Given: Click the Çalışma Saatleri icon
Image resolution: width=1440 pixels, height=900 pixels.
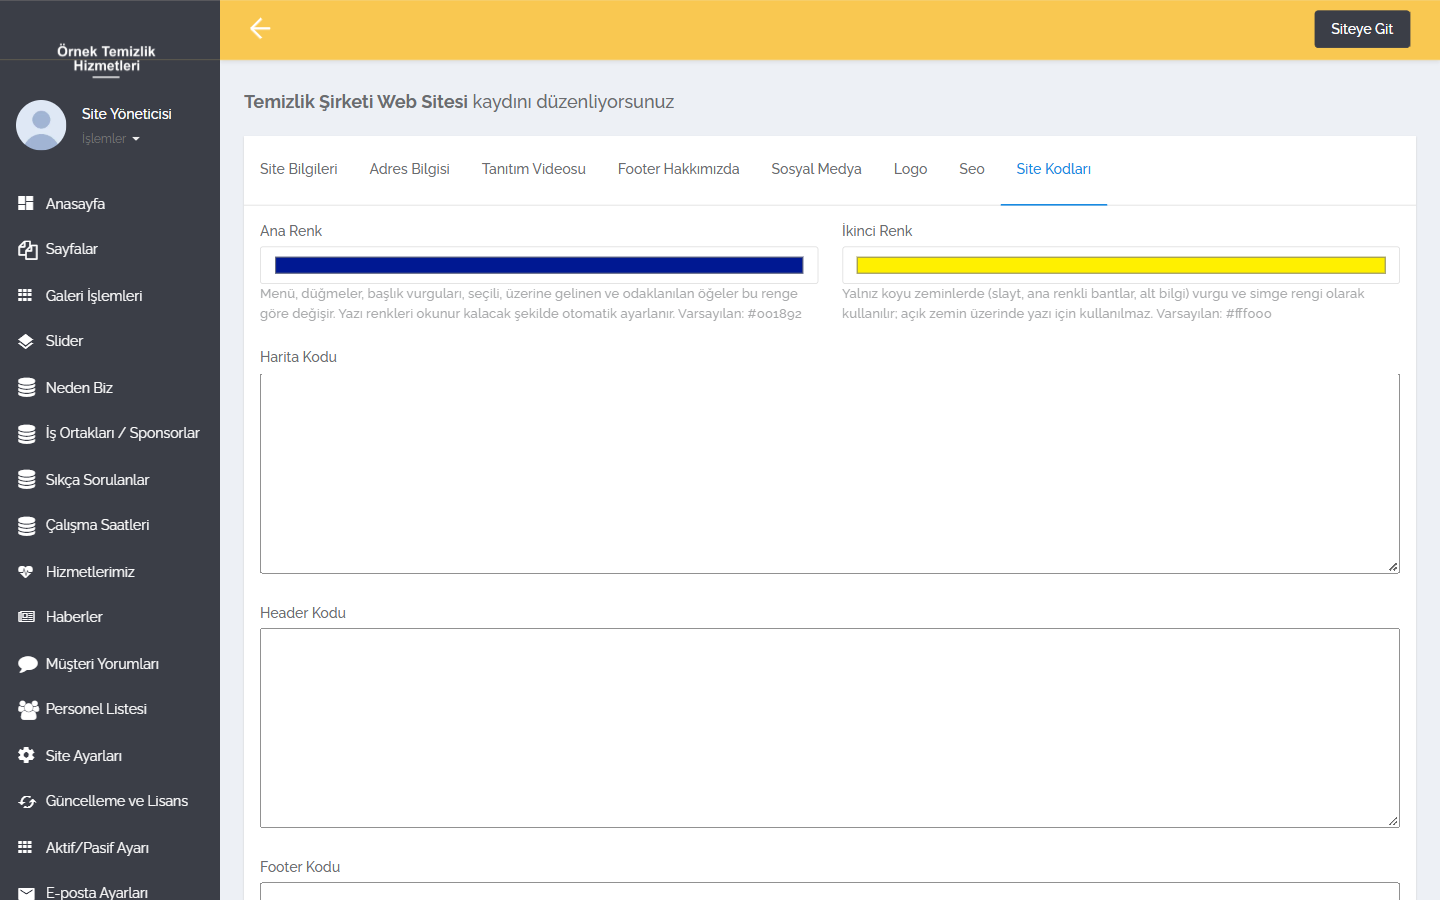Looking at the screenshot, I should 27,526.
